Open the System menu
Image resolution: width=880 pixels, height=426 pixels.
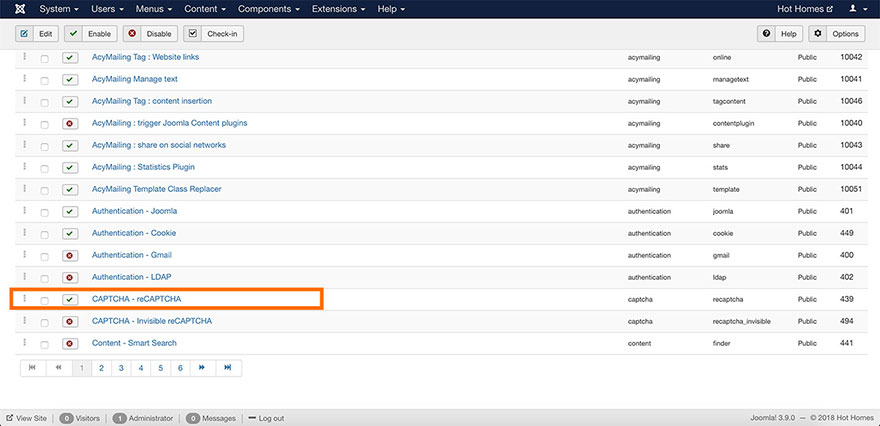tap(59, 9)
